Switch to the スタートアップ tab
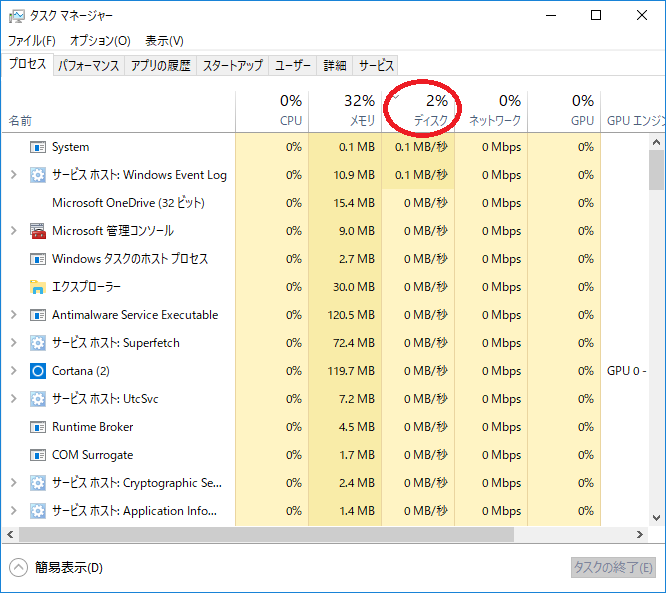 point(233,65)
